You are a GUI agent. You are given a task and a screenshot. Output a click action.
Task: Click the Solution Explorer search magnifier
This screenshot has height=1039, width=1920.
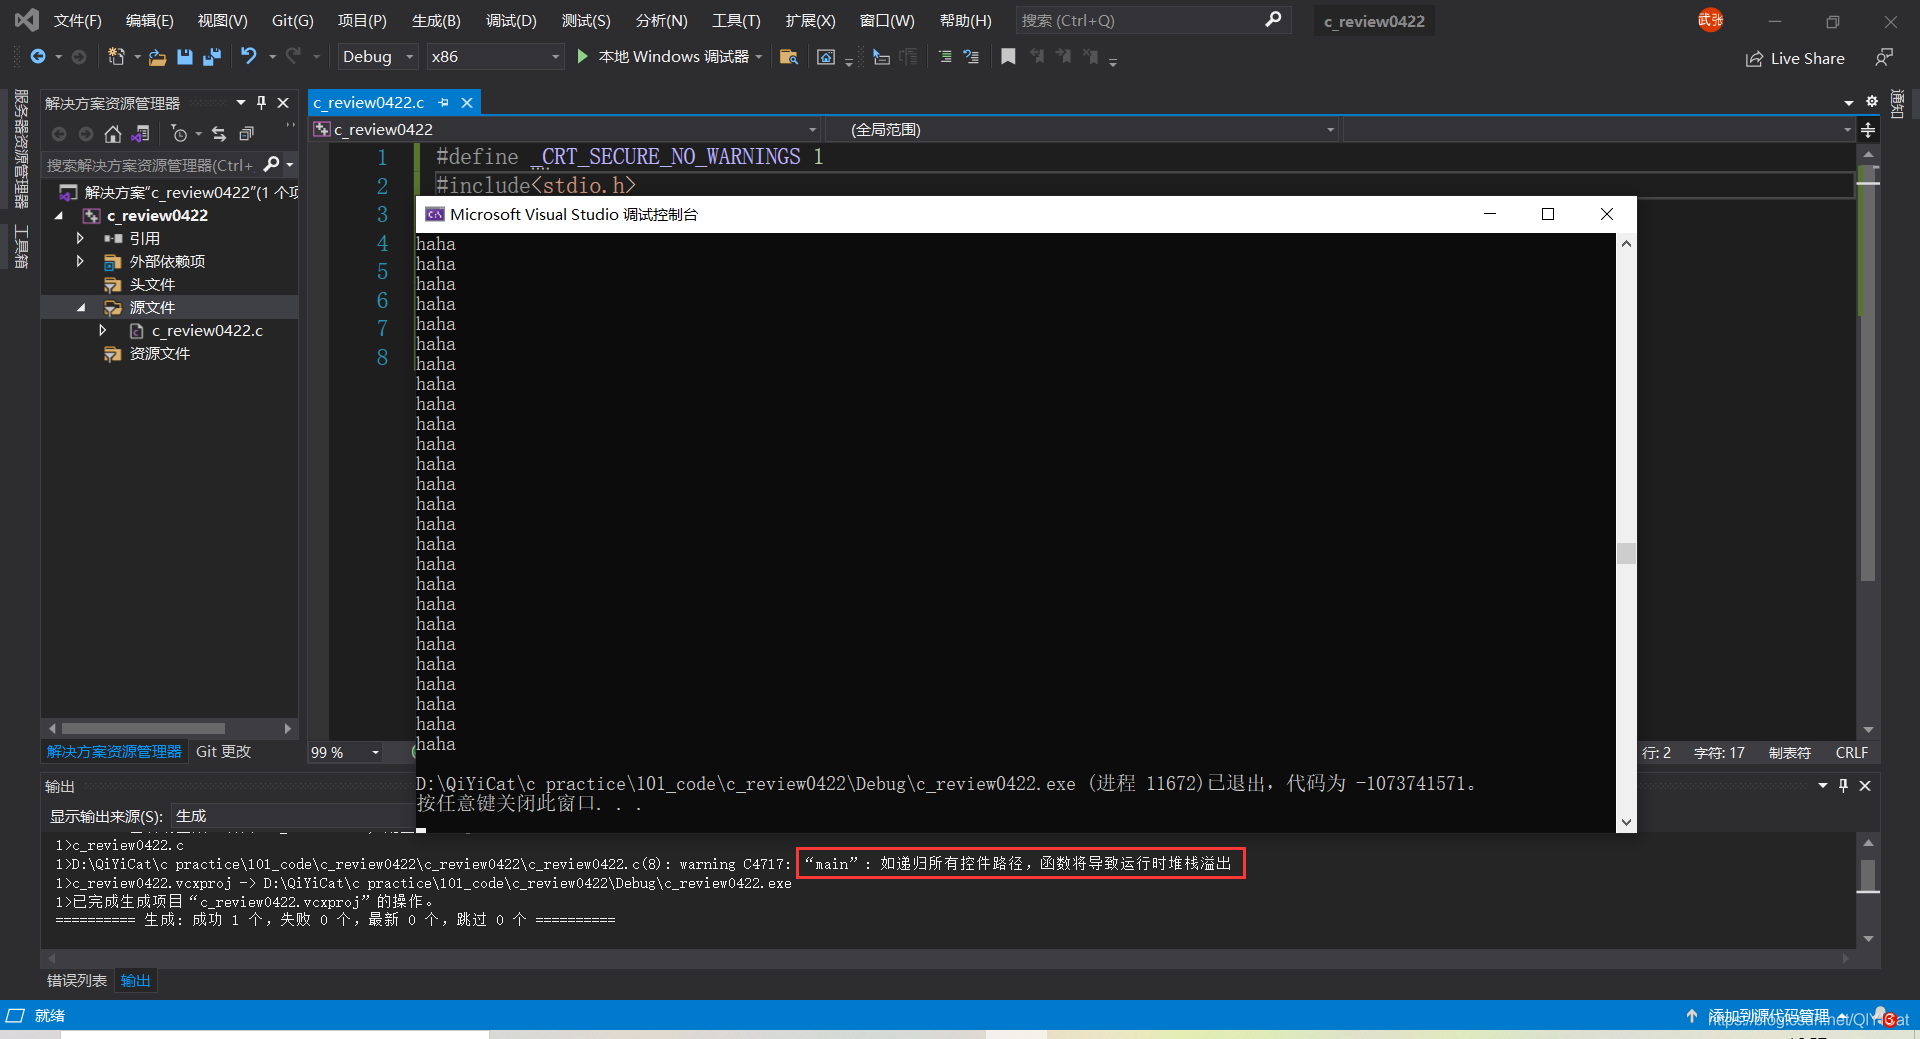click(x=271, y=164)
